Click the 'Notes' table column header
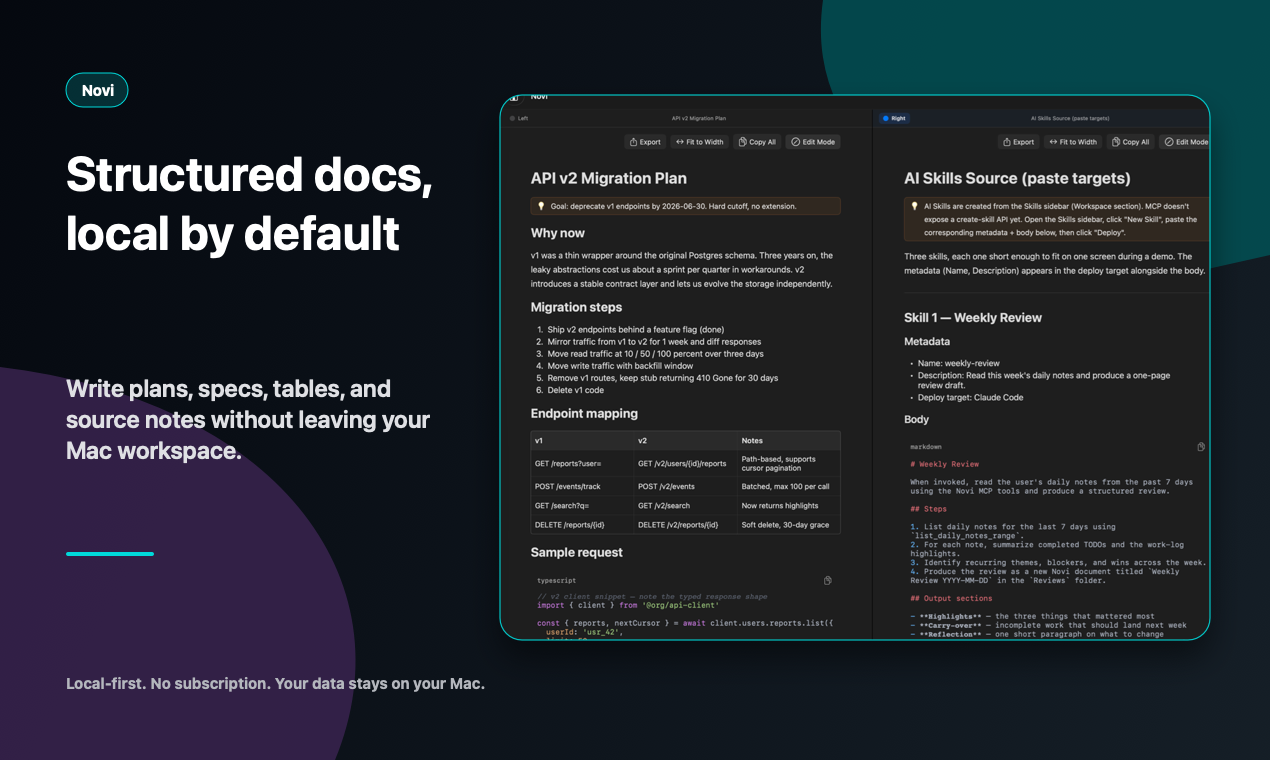1270x760 pixels. [x=789, y=440]
